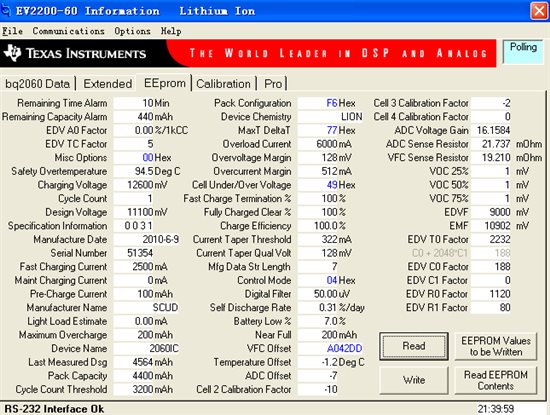The image size is (550, 415).
Task: Select the Charging Voltage value field
Action: [x=147, y=185]
